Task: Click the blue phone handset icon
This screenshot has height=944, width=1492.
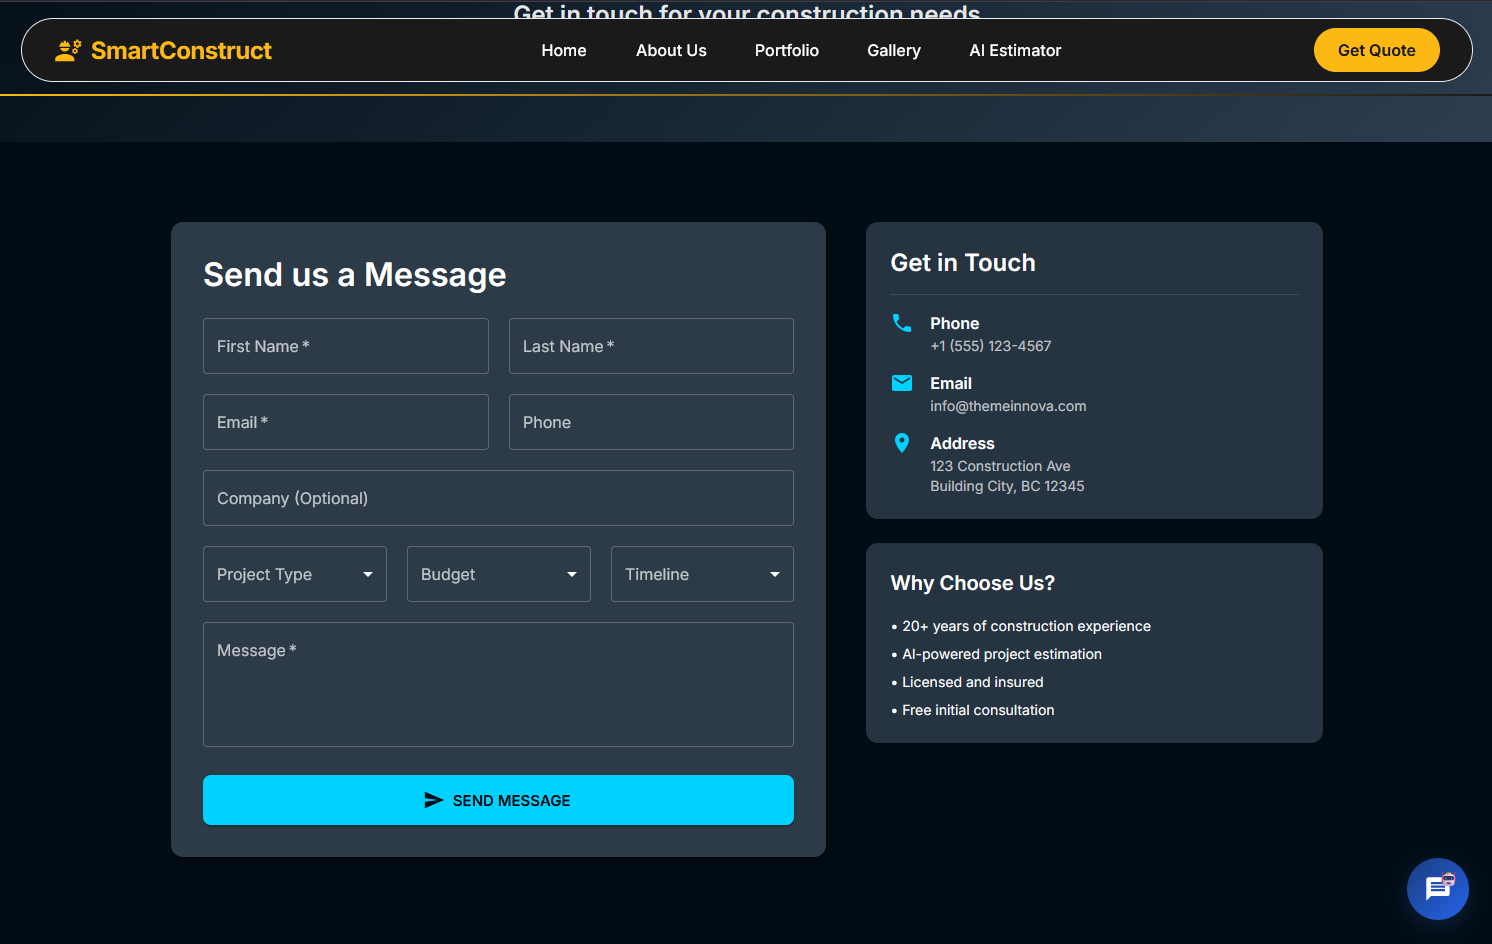Action: pos(901,323)
